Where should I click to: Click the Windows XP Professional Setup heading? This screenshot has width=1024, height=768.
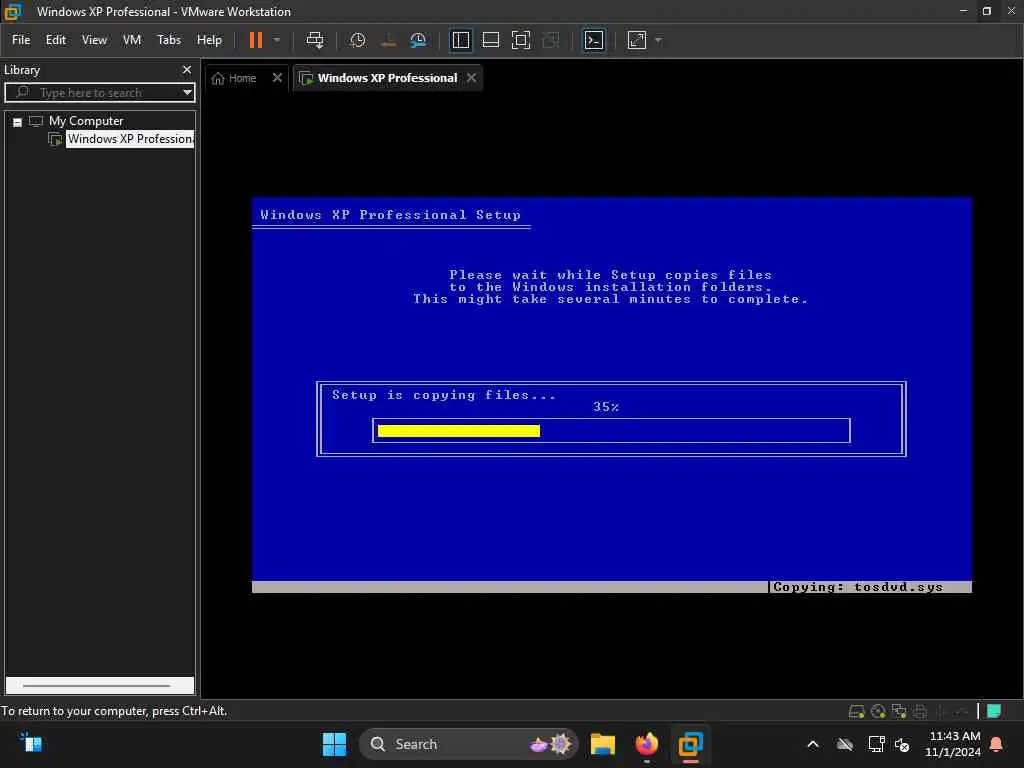pos(390,215)
